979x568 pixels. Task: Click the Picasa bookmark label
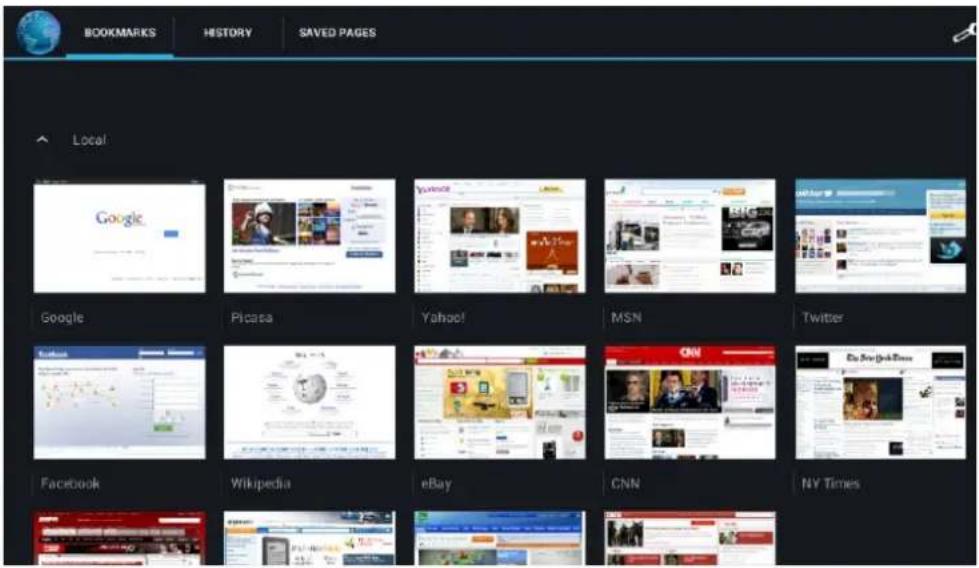coord(252,318)
